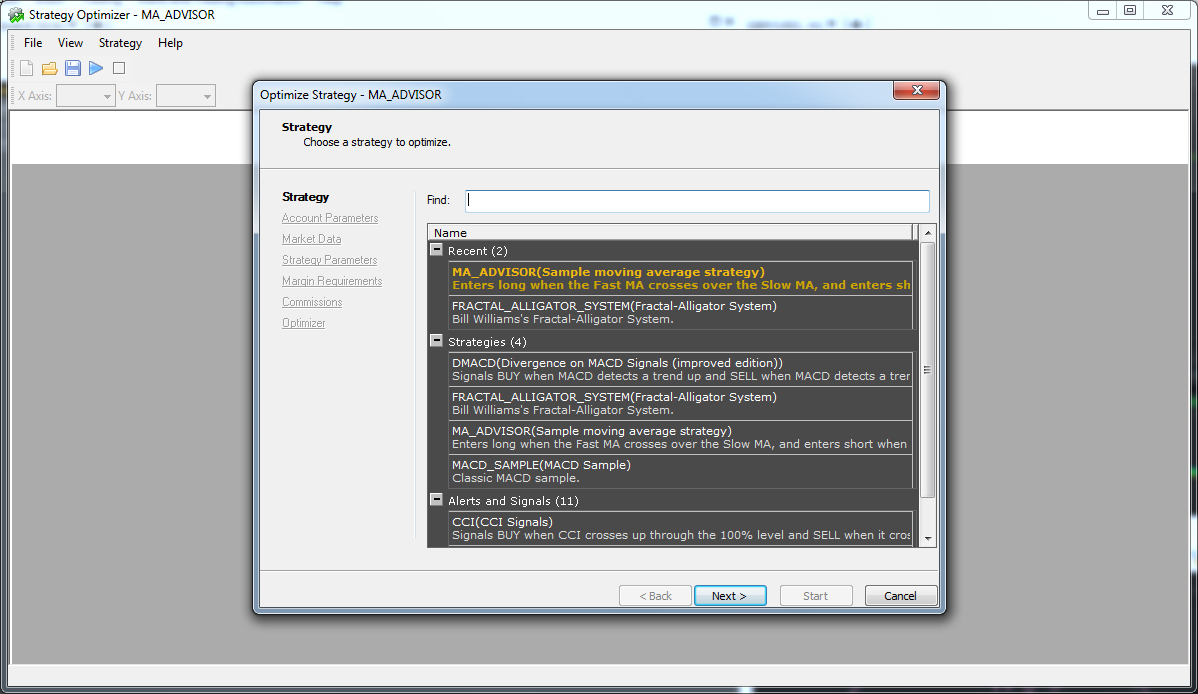
Task: Click the Strategy Optimizer app icon in title bar
Action: click(16, 15)
